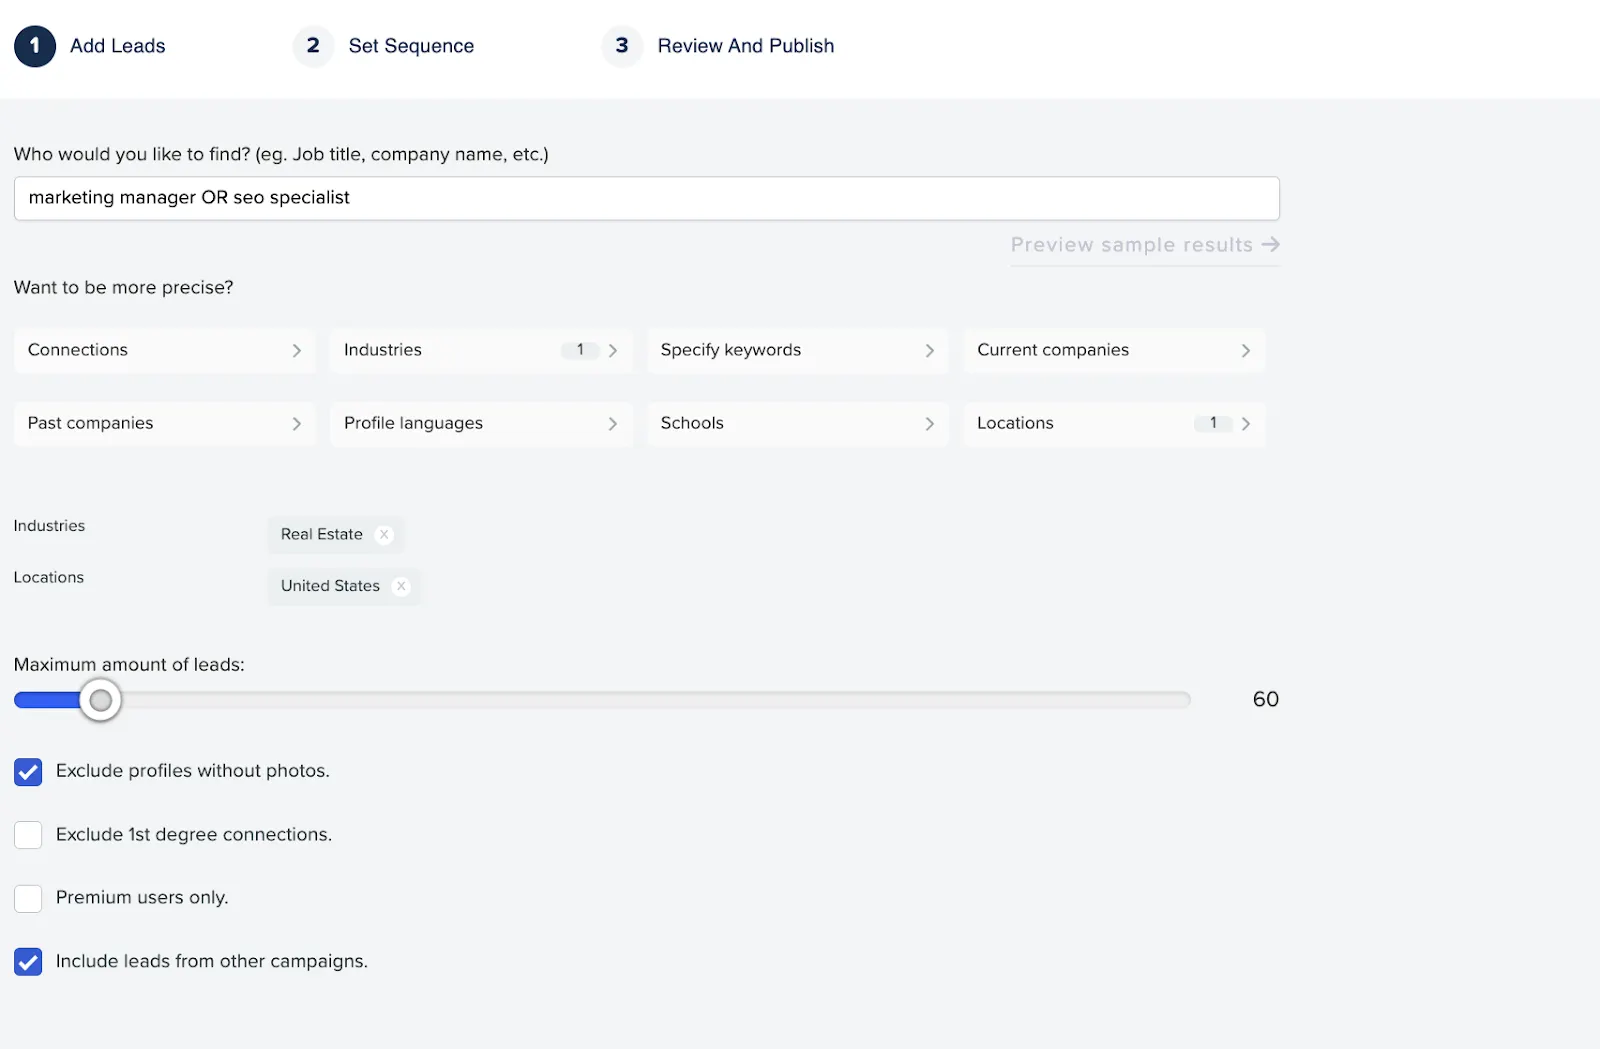Click the Preview sample results link
1600x1049 pixels.
click(x=1131, y=245)
